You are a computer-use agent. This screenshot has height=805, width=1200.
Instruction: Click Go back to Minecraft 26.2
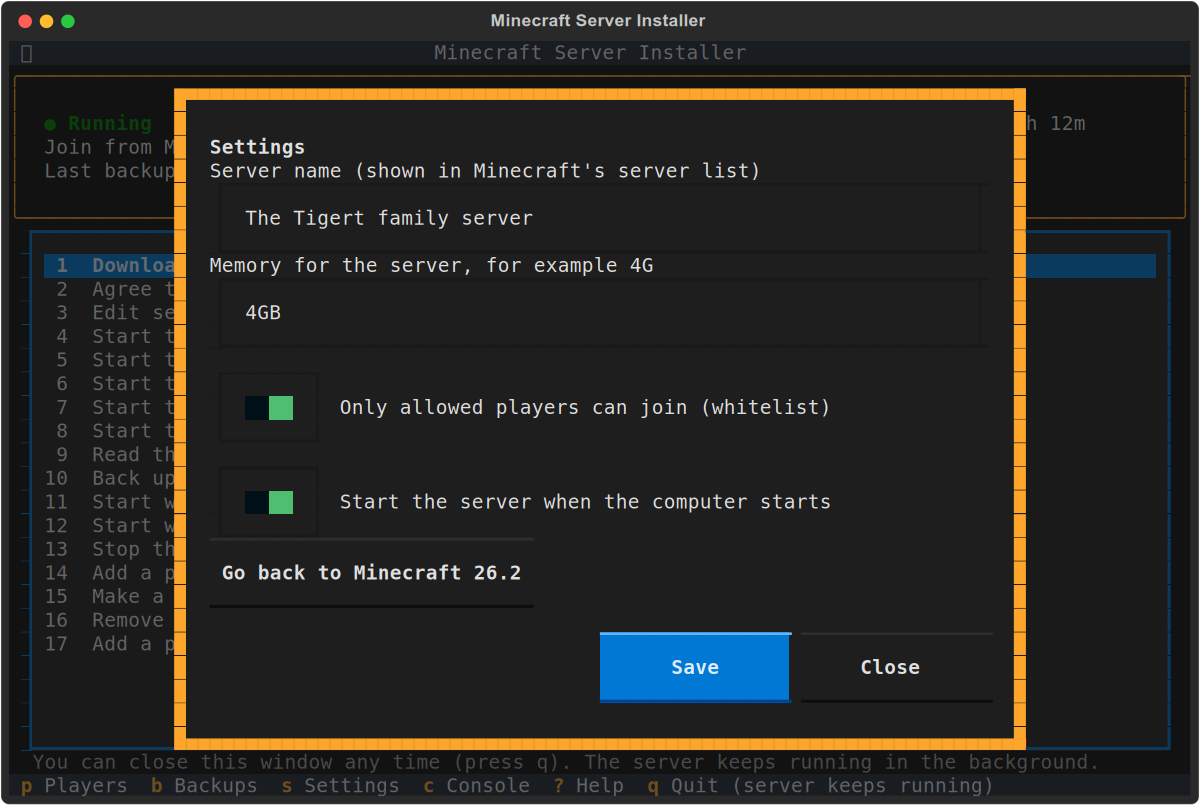[371, 573]
